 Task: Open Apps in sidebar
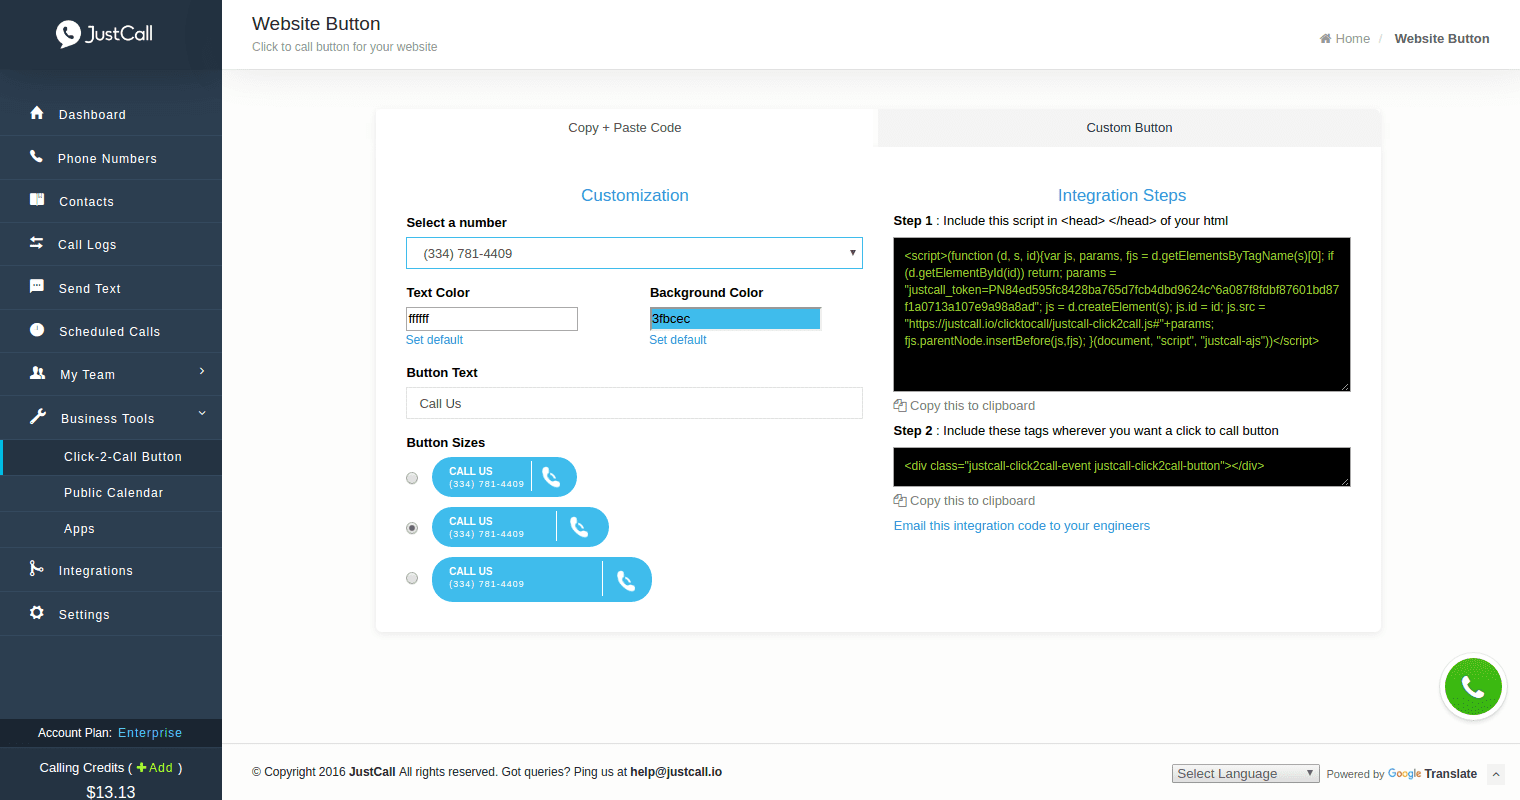pyautogui.click(x=79, y=529)
